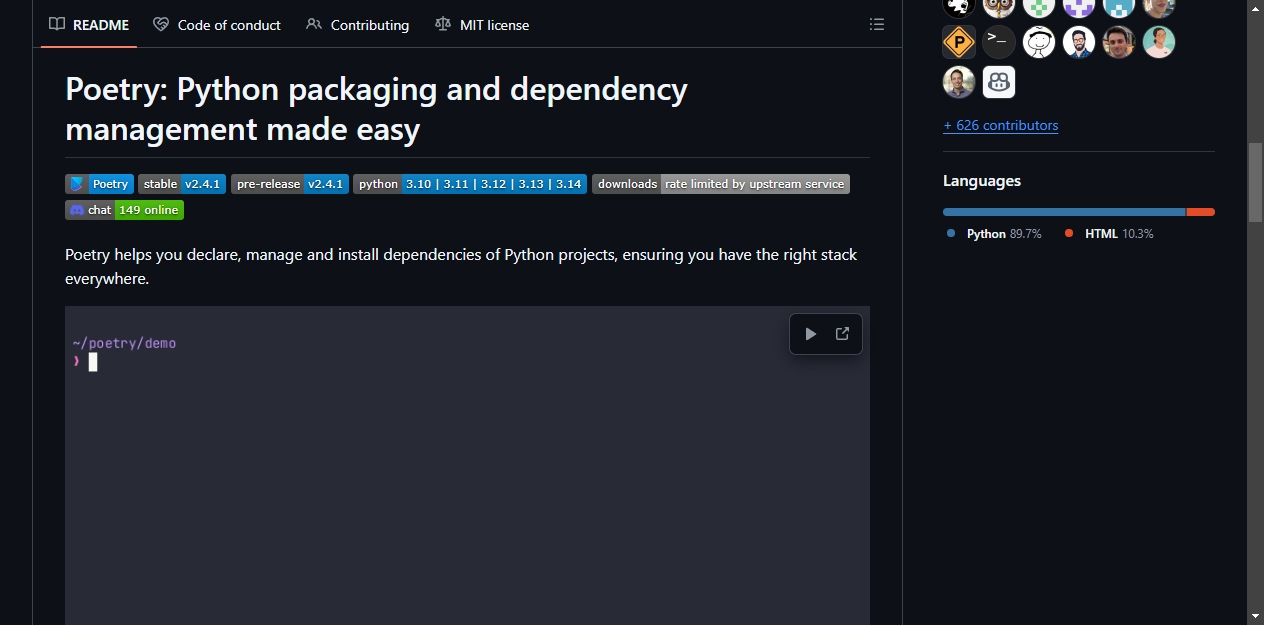This screenshot has height=625, width=1264.
Task: Open the Copilot bot contributor avatar
Action: pyautogui.click(x=999, y=82)
